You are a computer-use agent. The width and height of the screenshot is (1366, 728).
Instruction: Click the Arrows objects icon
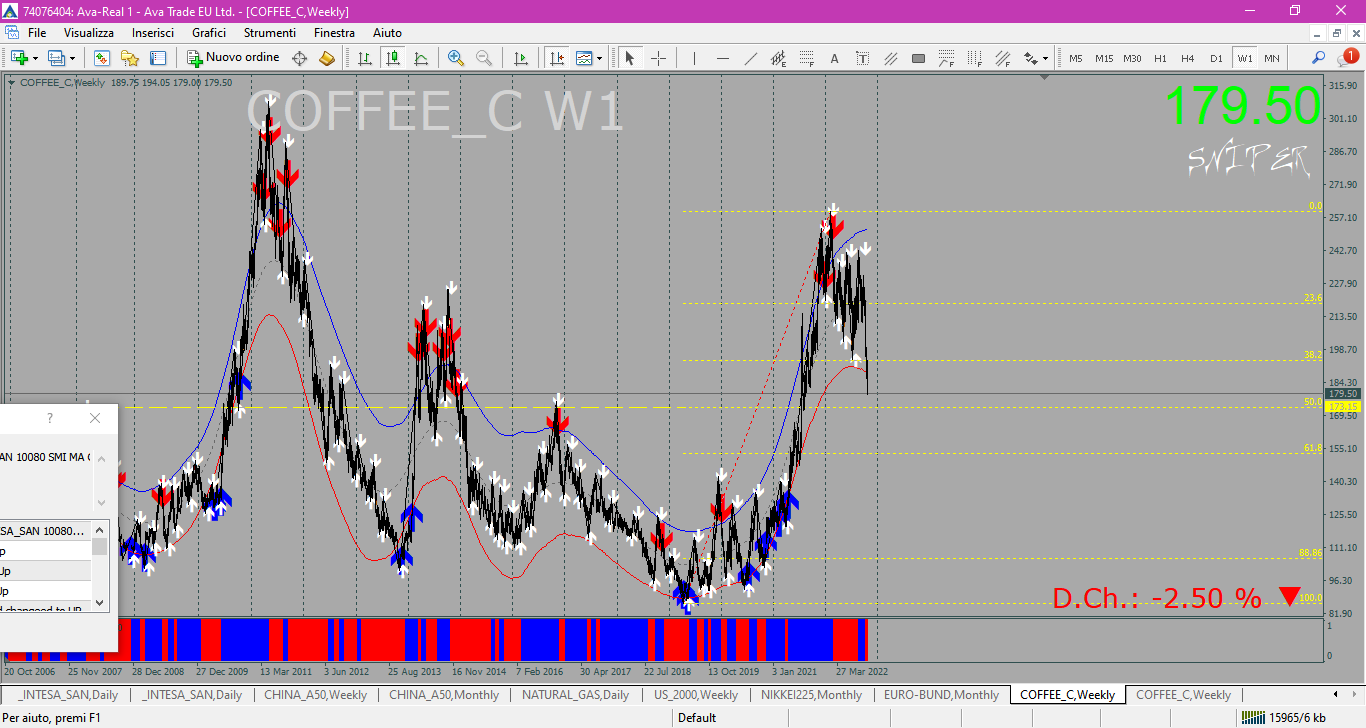click(x=1032, y=58)
